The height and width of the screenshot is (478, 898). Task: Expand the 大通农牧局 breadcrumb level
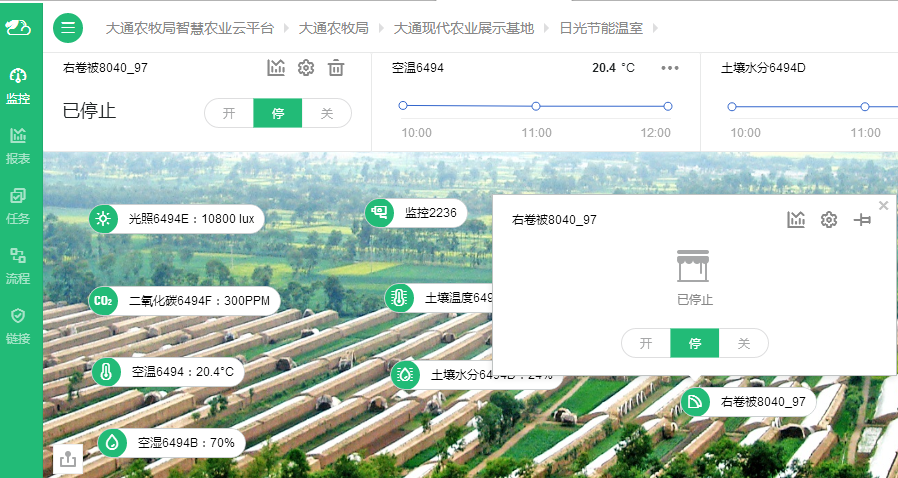pyautogui.click(x=334, y=28)
